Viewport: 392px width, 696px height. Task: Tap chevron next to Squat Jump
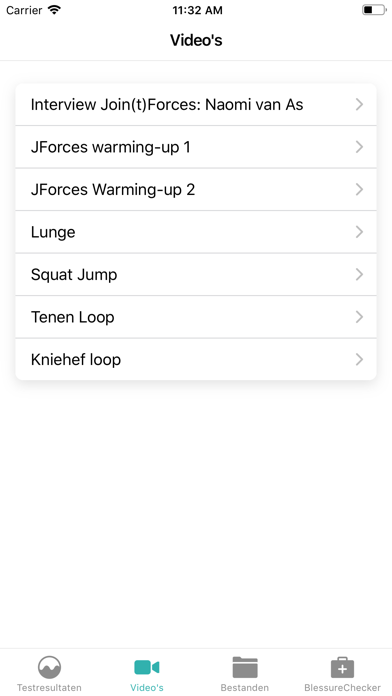click(360, 274)
